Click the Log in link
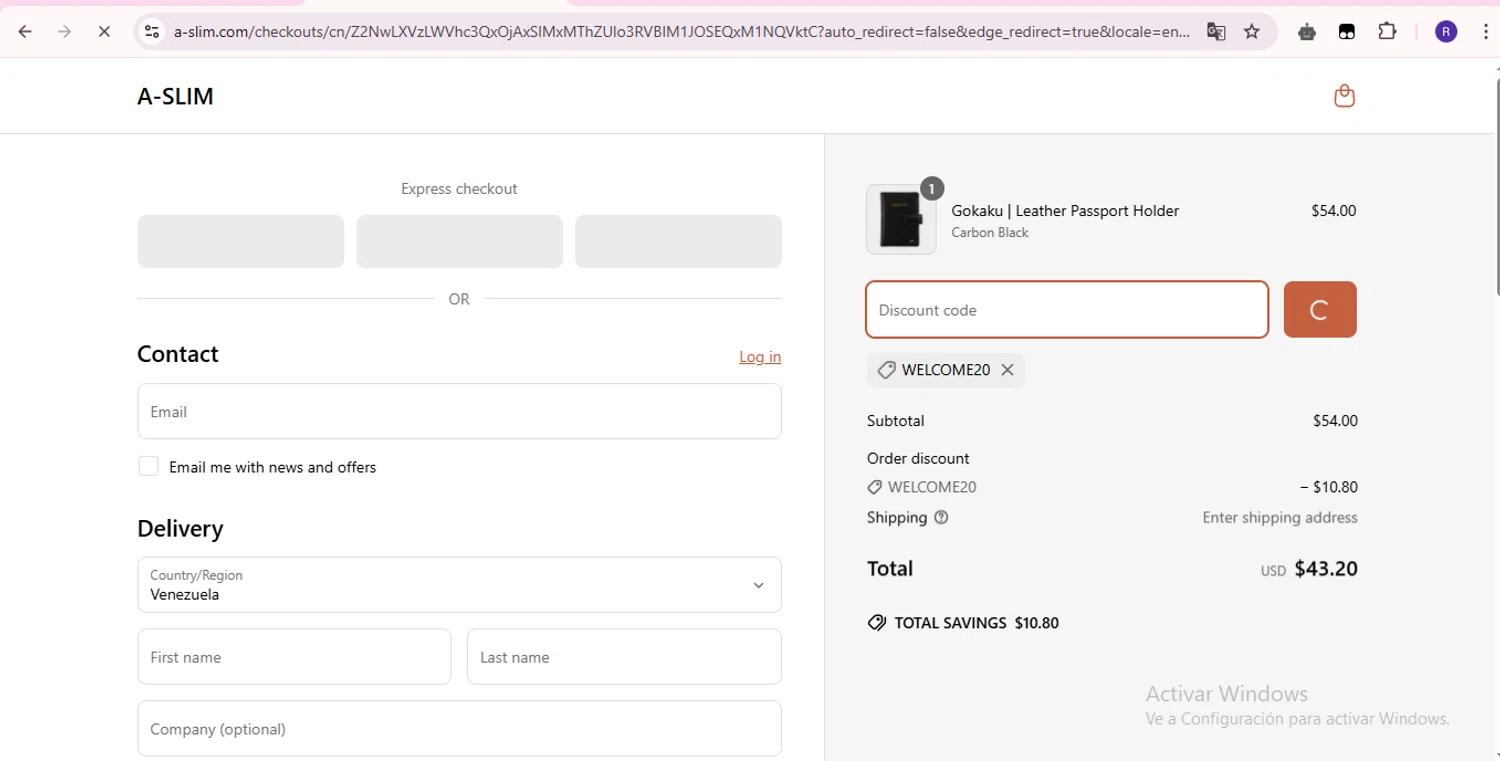The height and width of the screenshot is (761, 1500). (x=760, y=357)
